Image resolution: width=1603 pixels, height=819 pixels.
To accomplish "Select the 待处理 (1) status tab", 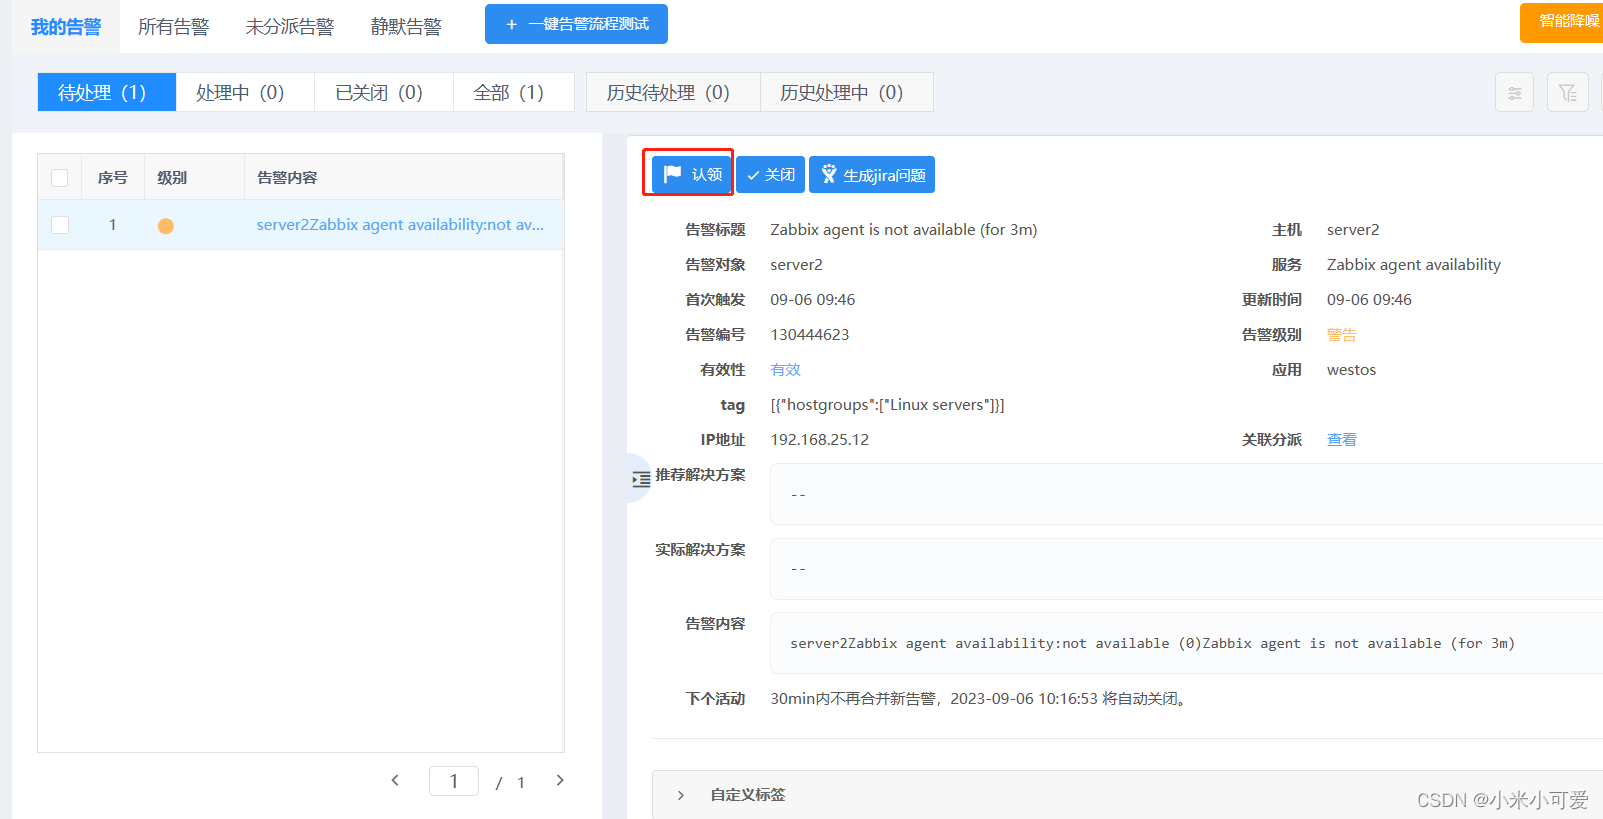I will (x=107, y=92).
